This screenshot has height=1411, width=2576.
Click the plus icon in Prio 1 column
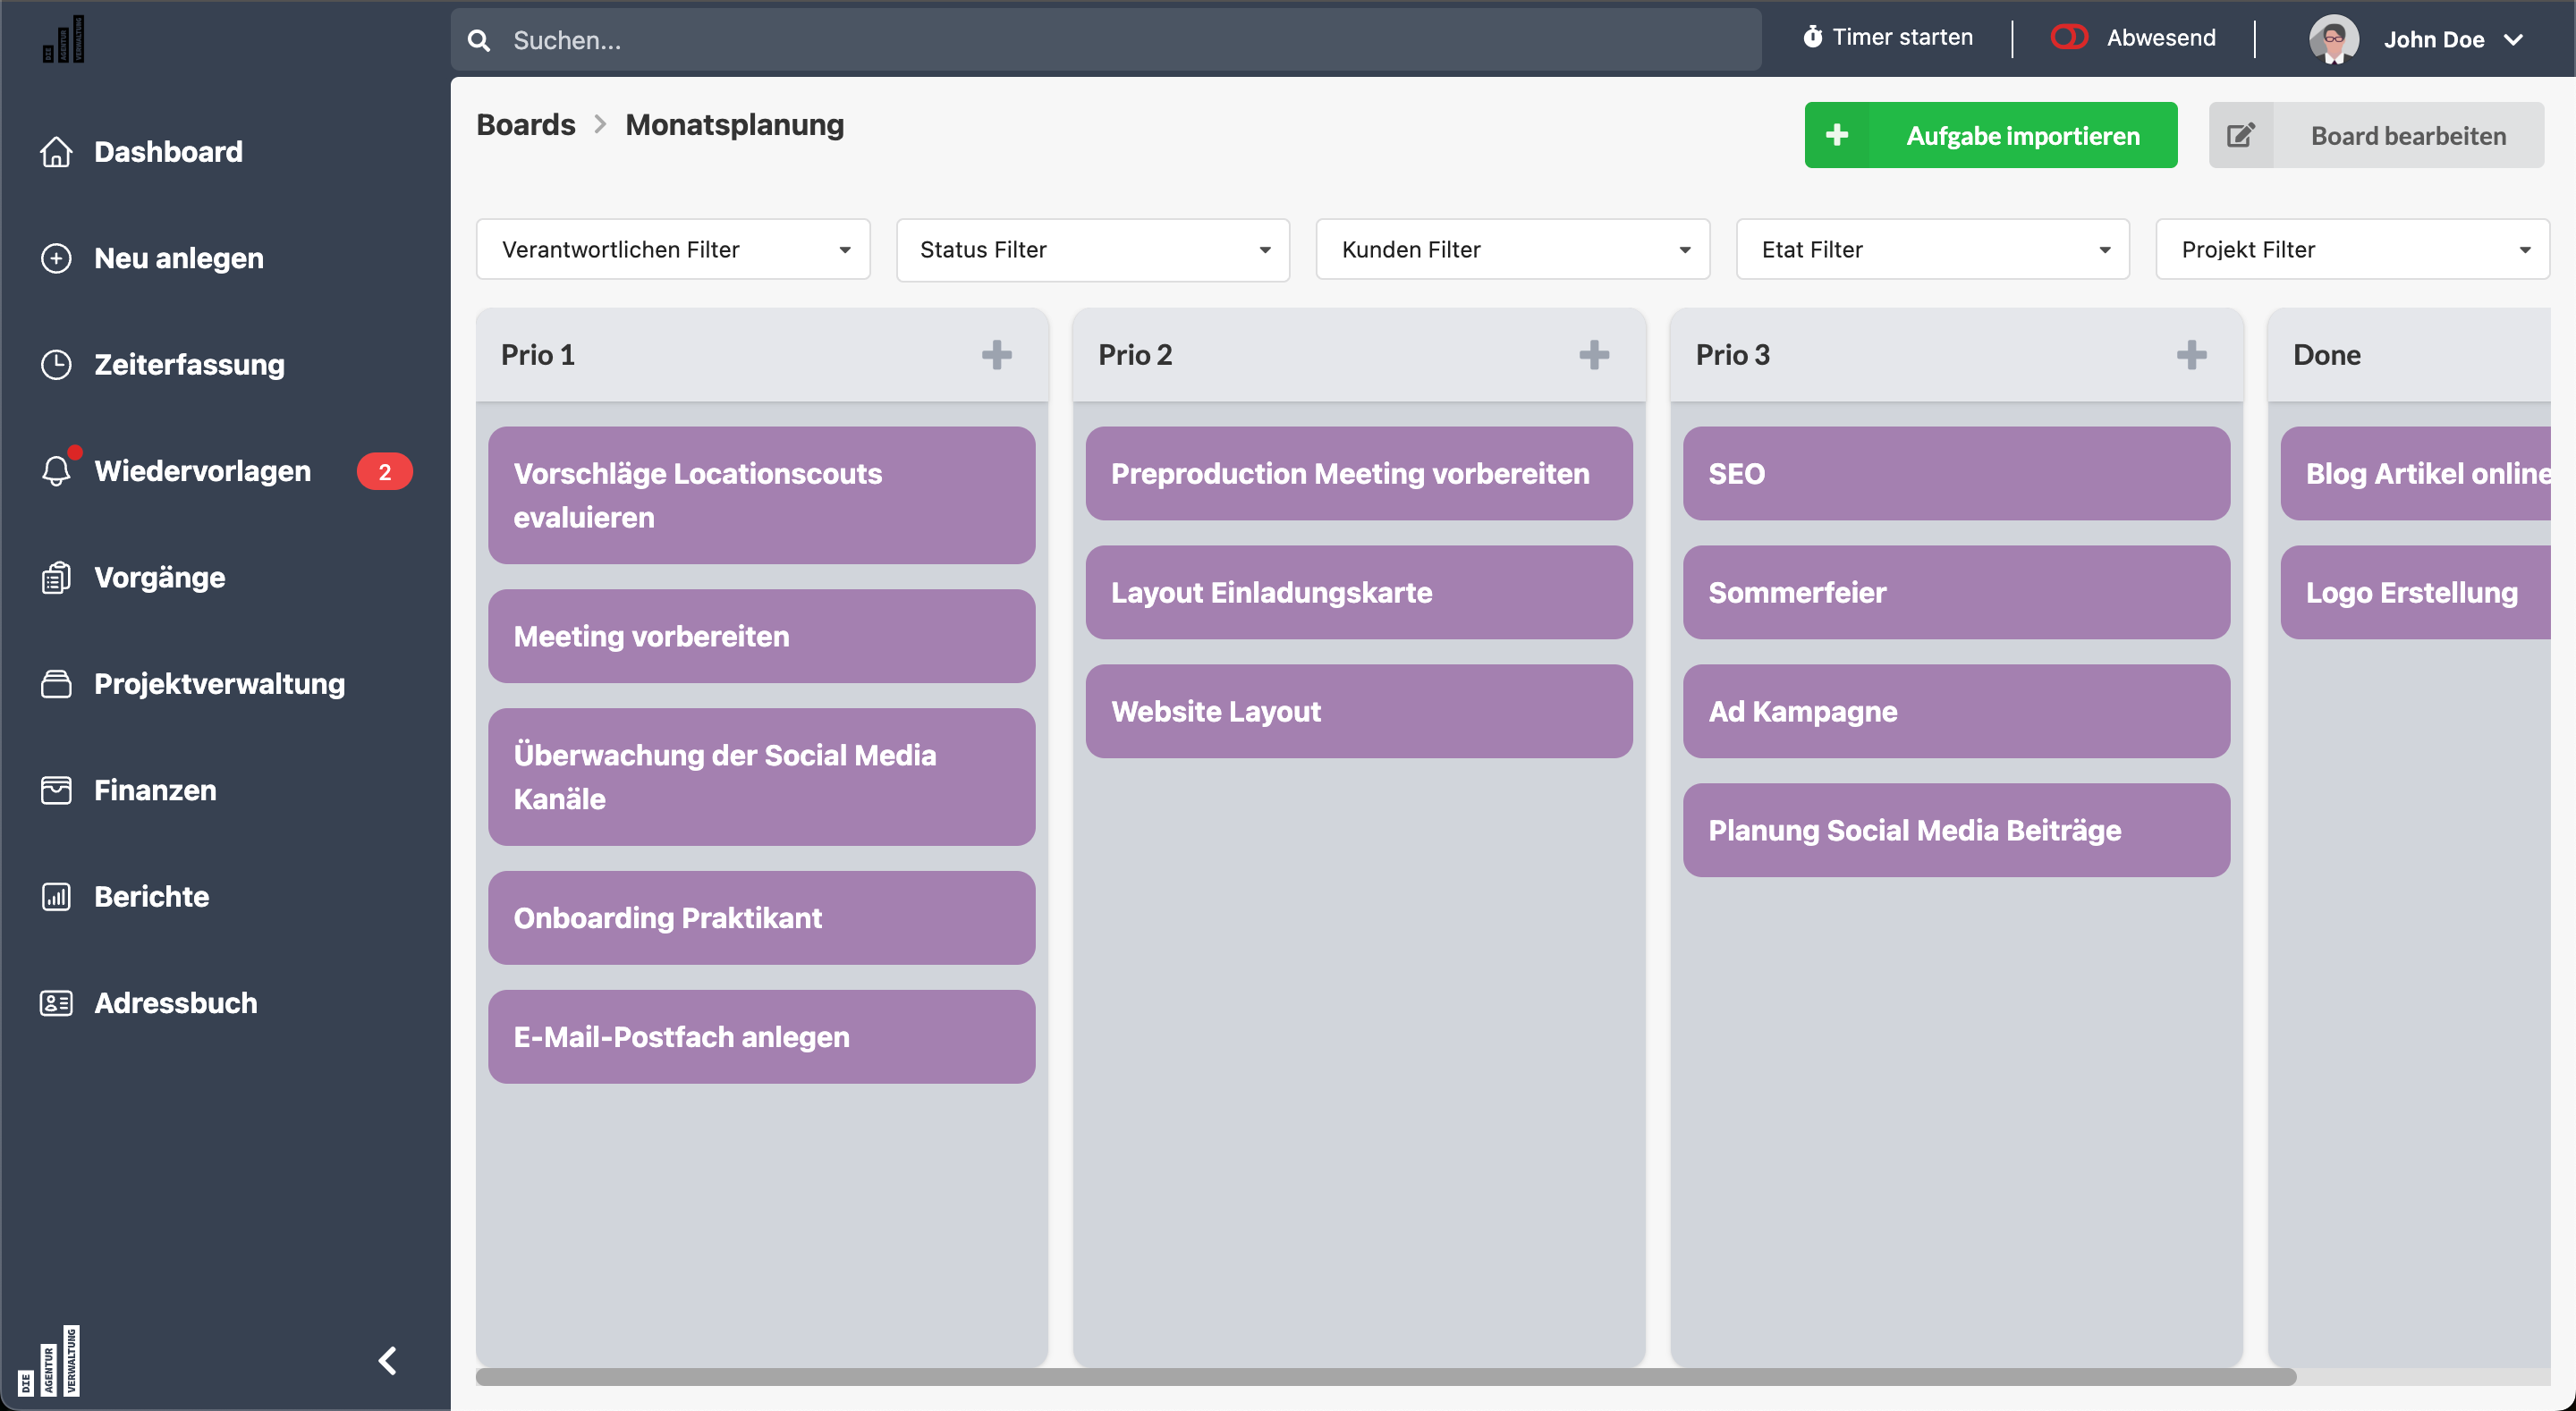[x=996, y=354]
